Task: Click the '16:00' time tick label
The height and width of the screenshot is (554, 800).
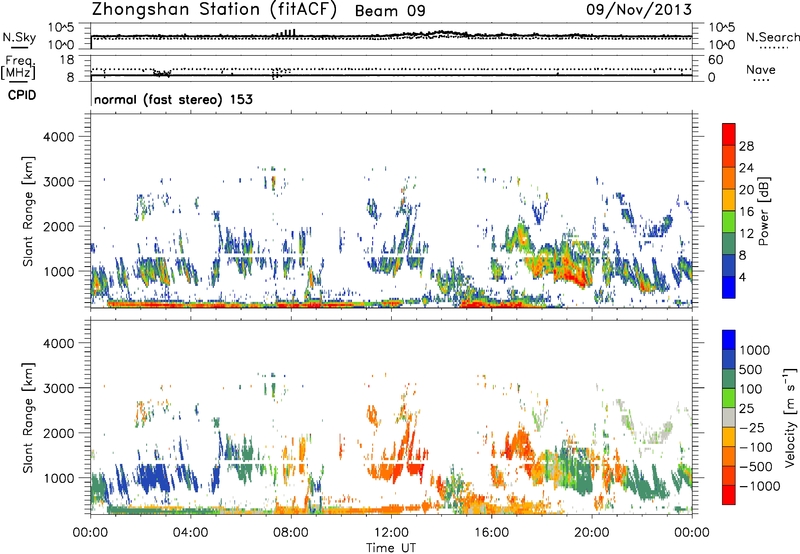Action: point(491,533)
